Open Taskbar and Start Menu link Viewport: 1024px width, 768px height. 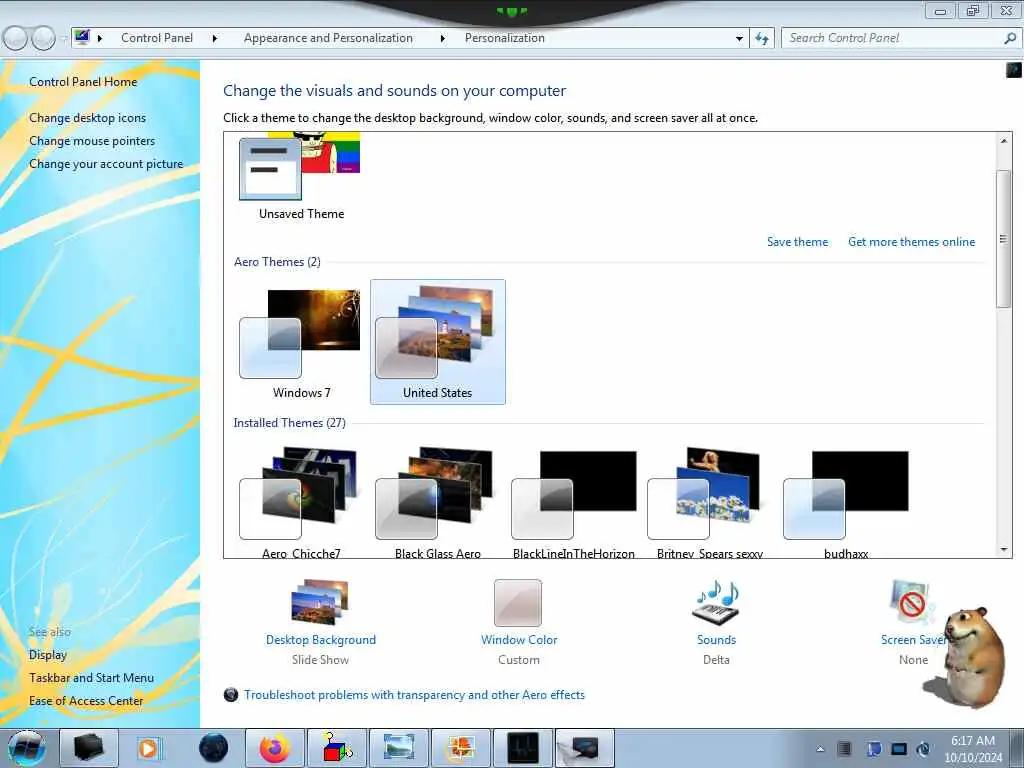(x=91, y=678)
